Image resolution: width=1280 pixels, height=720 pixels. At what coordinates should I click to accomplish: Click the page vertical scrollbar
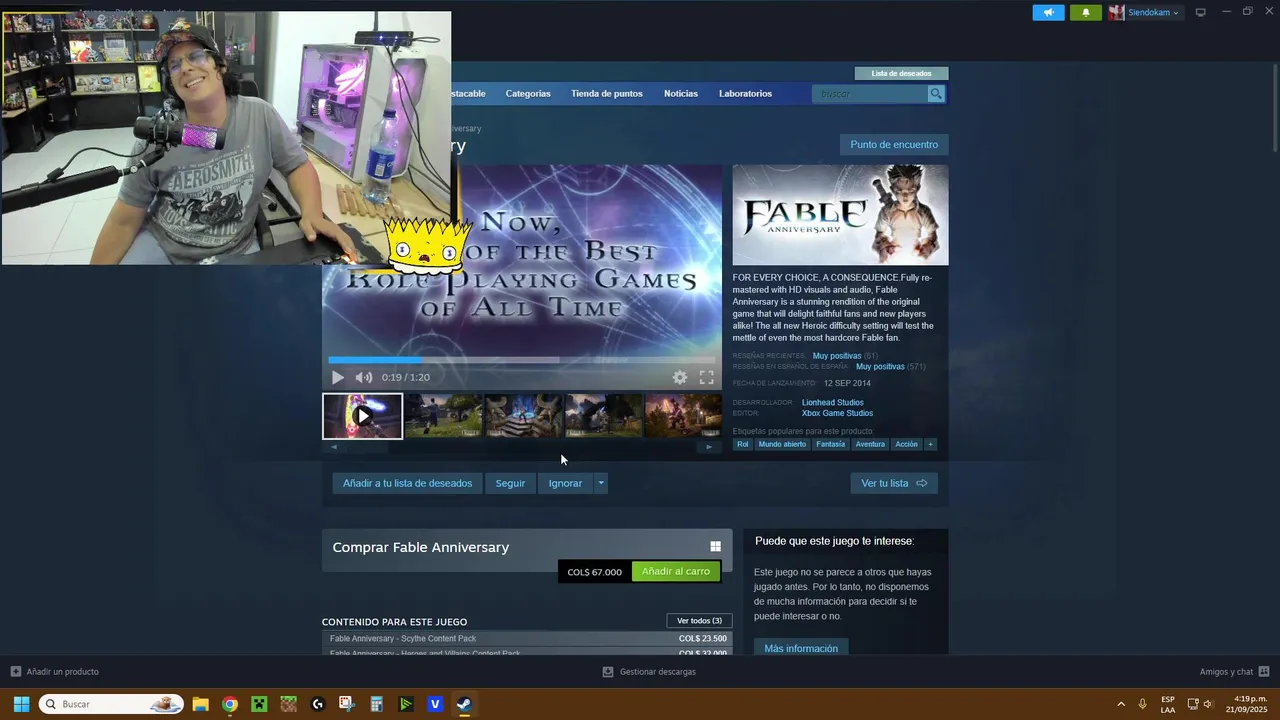coord(1275,108)
